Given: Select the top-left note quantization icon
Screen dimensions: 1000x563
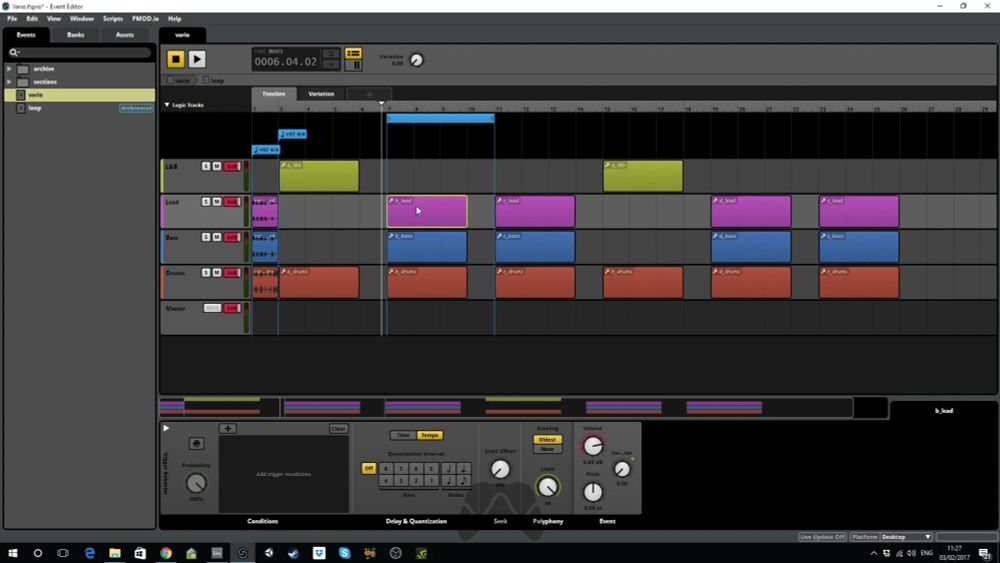Looking at the screenshot, I should pos(448,468).
